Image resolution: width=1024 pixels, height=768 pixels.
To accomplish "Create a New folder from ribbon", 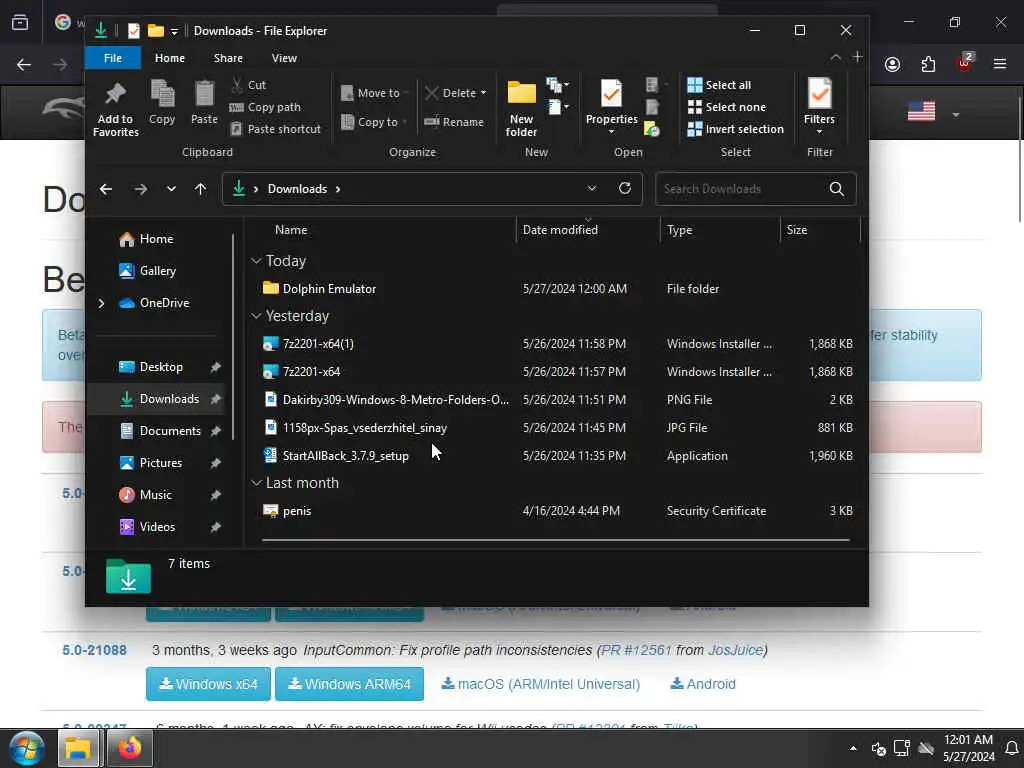I will [521, 107].
